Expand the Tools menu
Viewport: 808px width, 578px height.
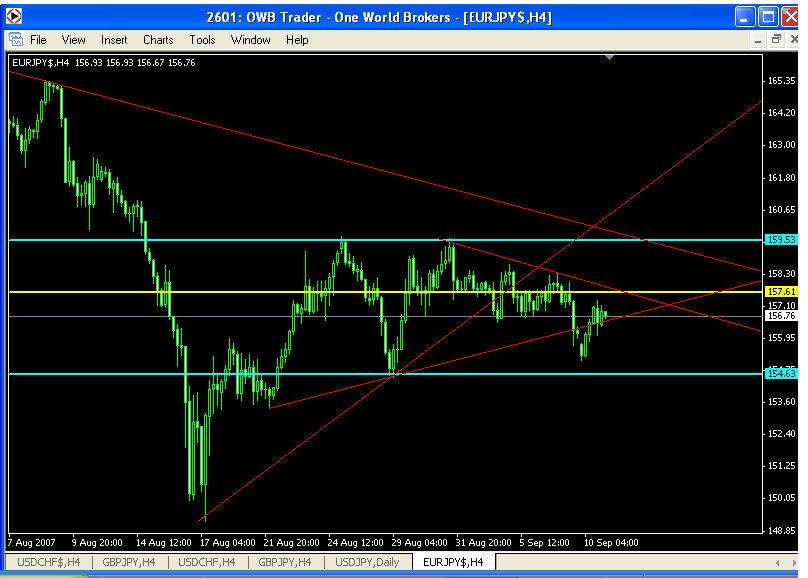pyautogui.click(x=202, y=40)
